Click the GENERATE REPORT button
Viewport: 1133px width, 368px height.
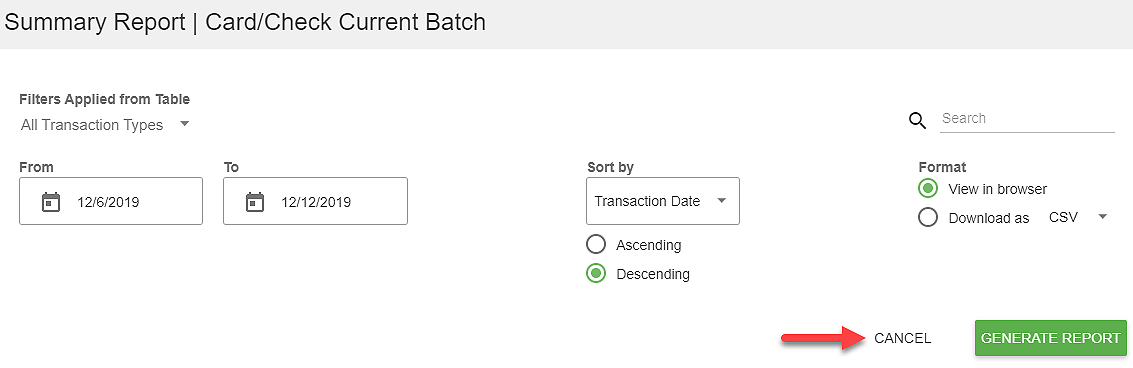(1051, 338)
